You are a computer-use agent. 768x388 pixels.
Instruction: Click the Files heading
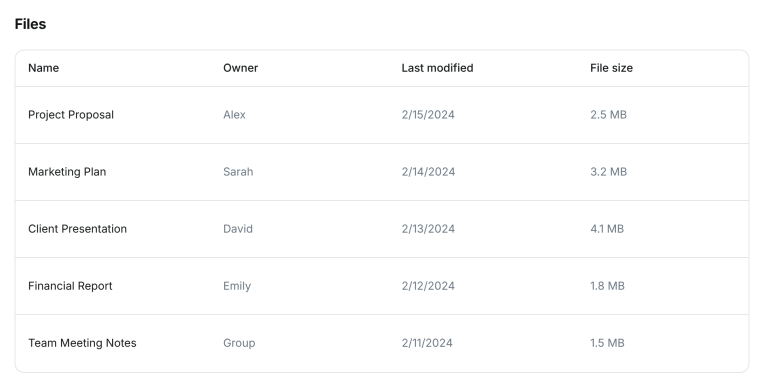tap(30, 24)
